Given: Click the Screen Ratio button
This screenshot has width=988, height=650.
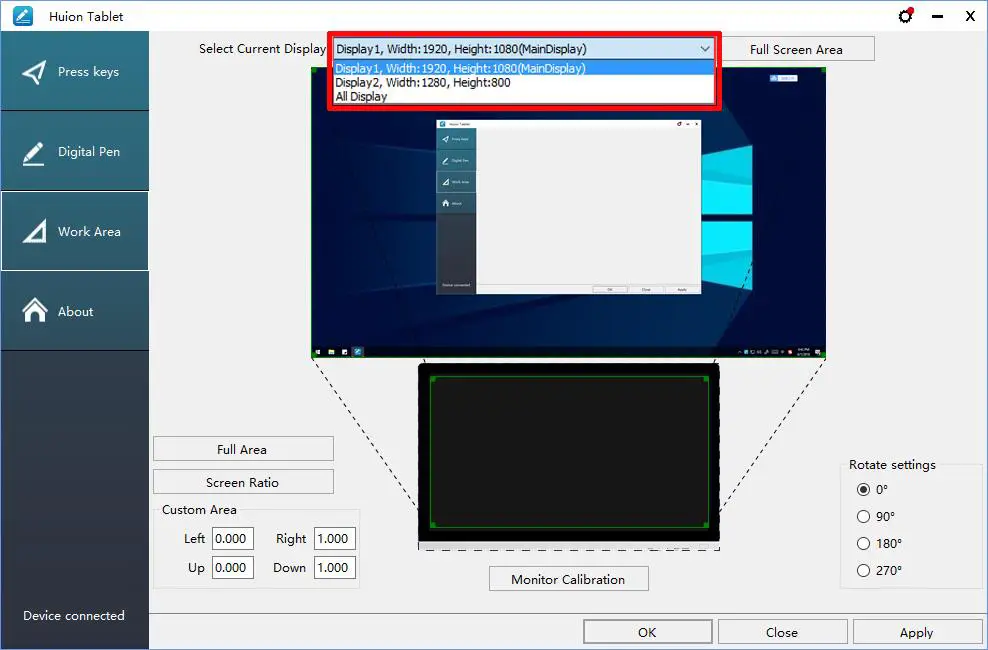Looking at the screenshot, I should tap(243, 482).
